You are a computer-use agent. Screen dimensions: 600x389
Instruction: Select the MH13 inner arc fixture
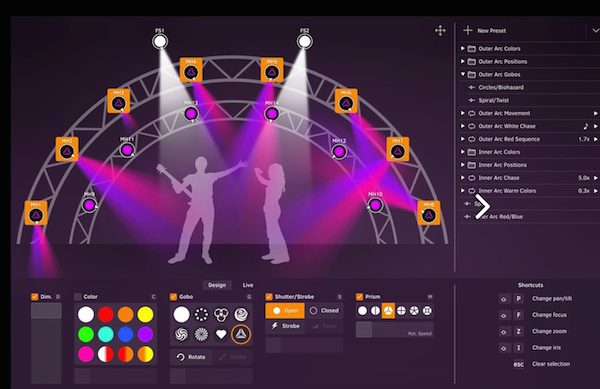pos(191,113)
